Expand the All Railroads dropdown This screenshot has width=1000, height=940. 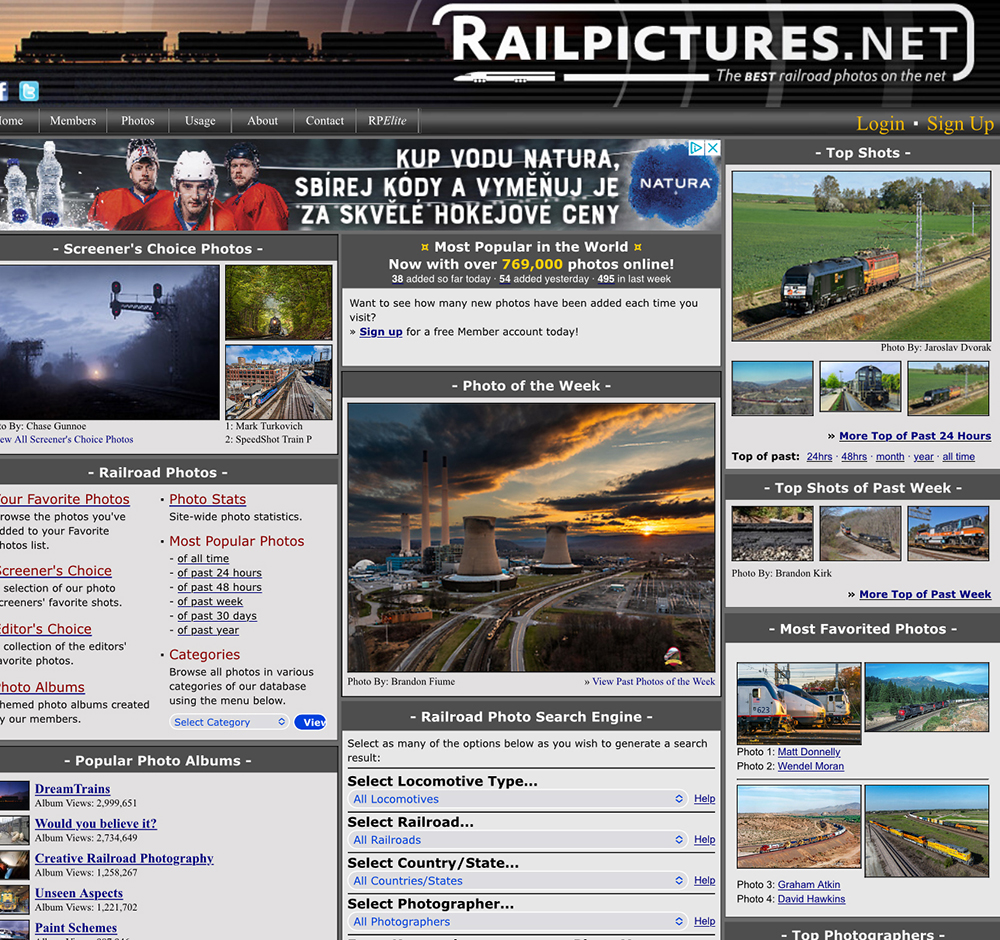(x=517, y=840)
